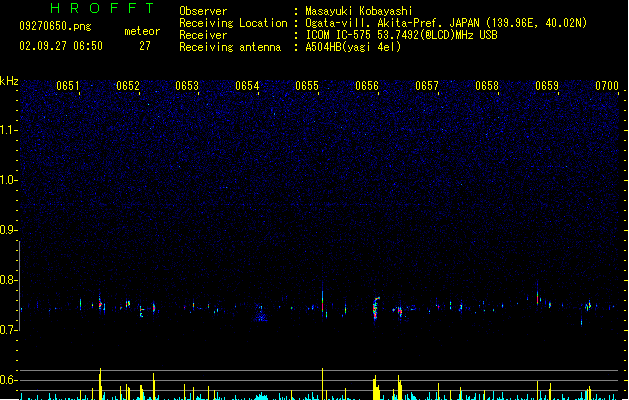Viewport: 629px width, 400px height.
Task: Click the 0.9 kHz axis tick label
Action: pyautogui.click(x=8, y=230)
